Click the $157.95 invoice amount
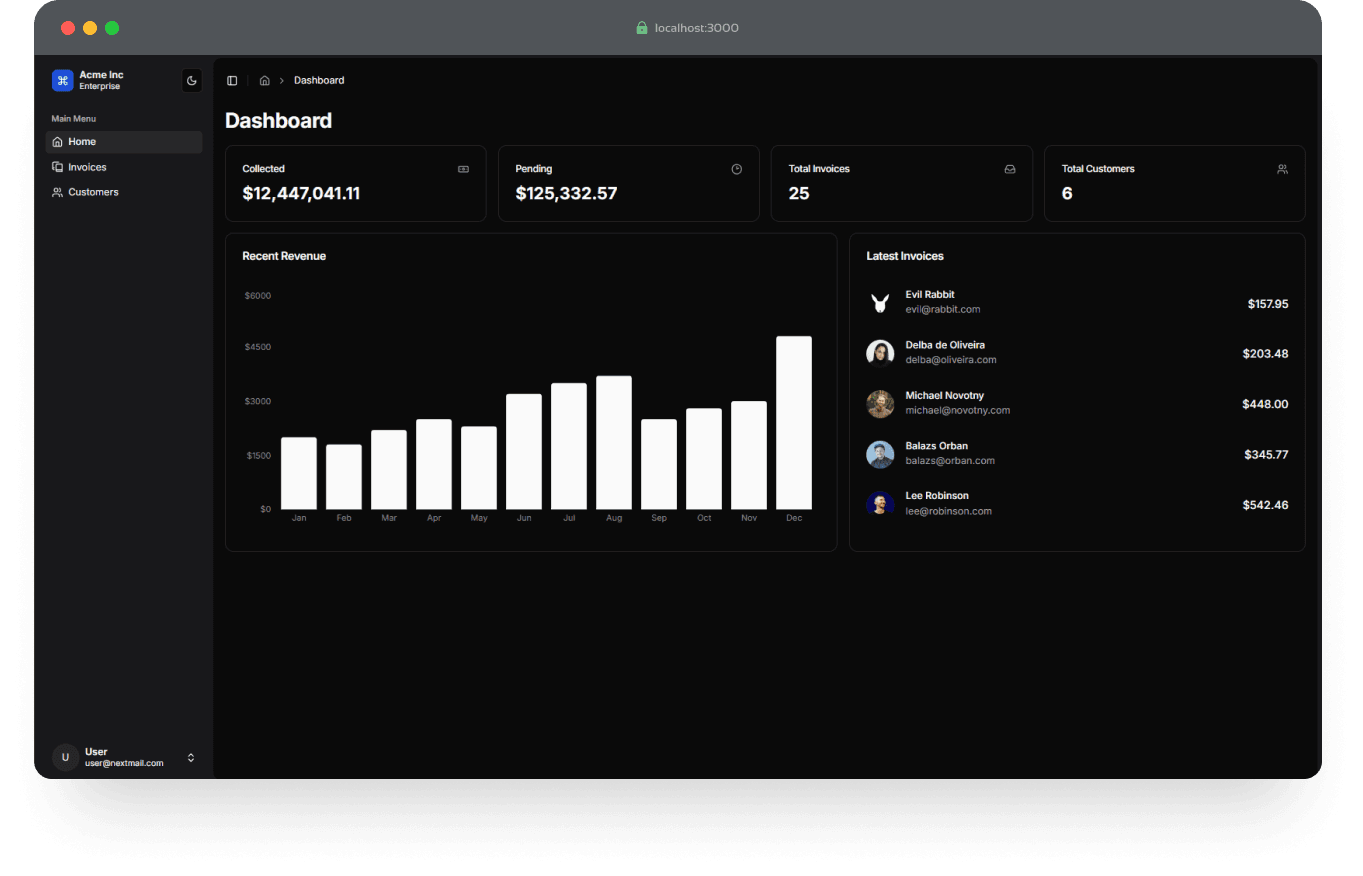Screen dimensions: 1363x876 click(1268, 304)
